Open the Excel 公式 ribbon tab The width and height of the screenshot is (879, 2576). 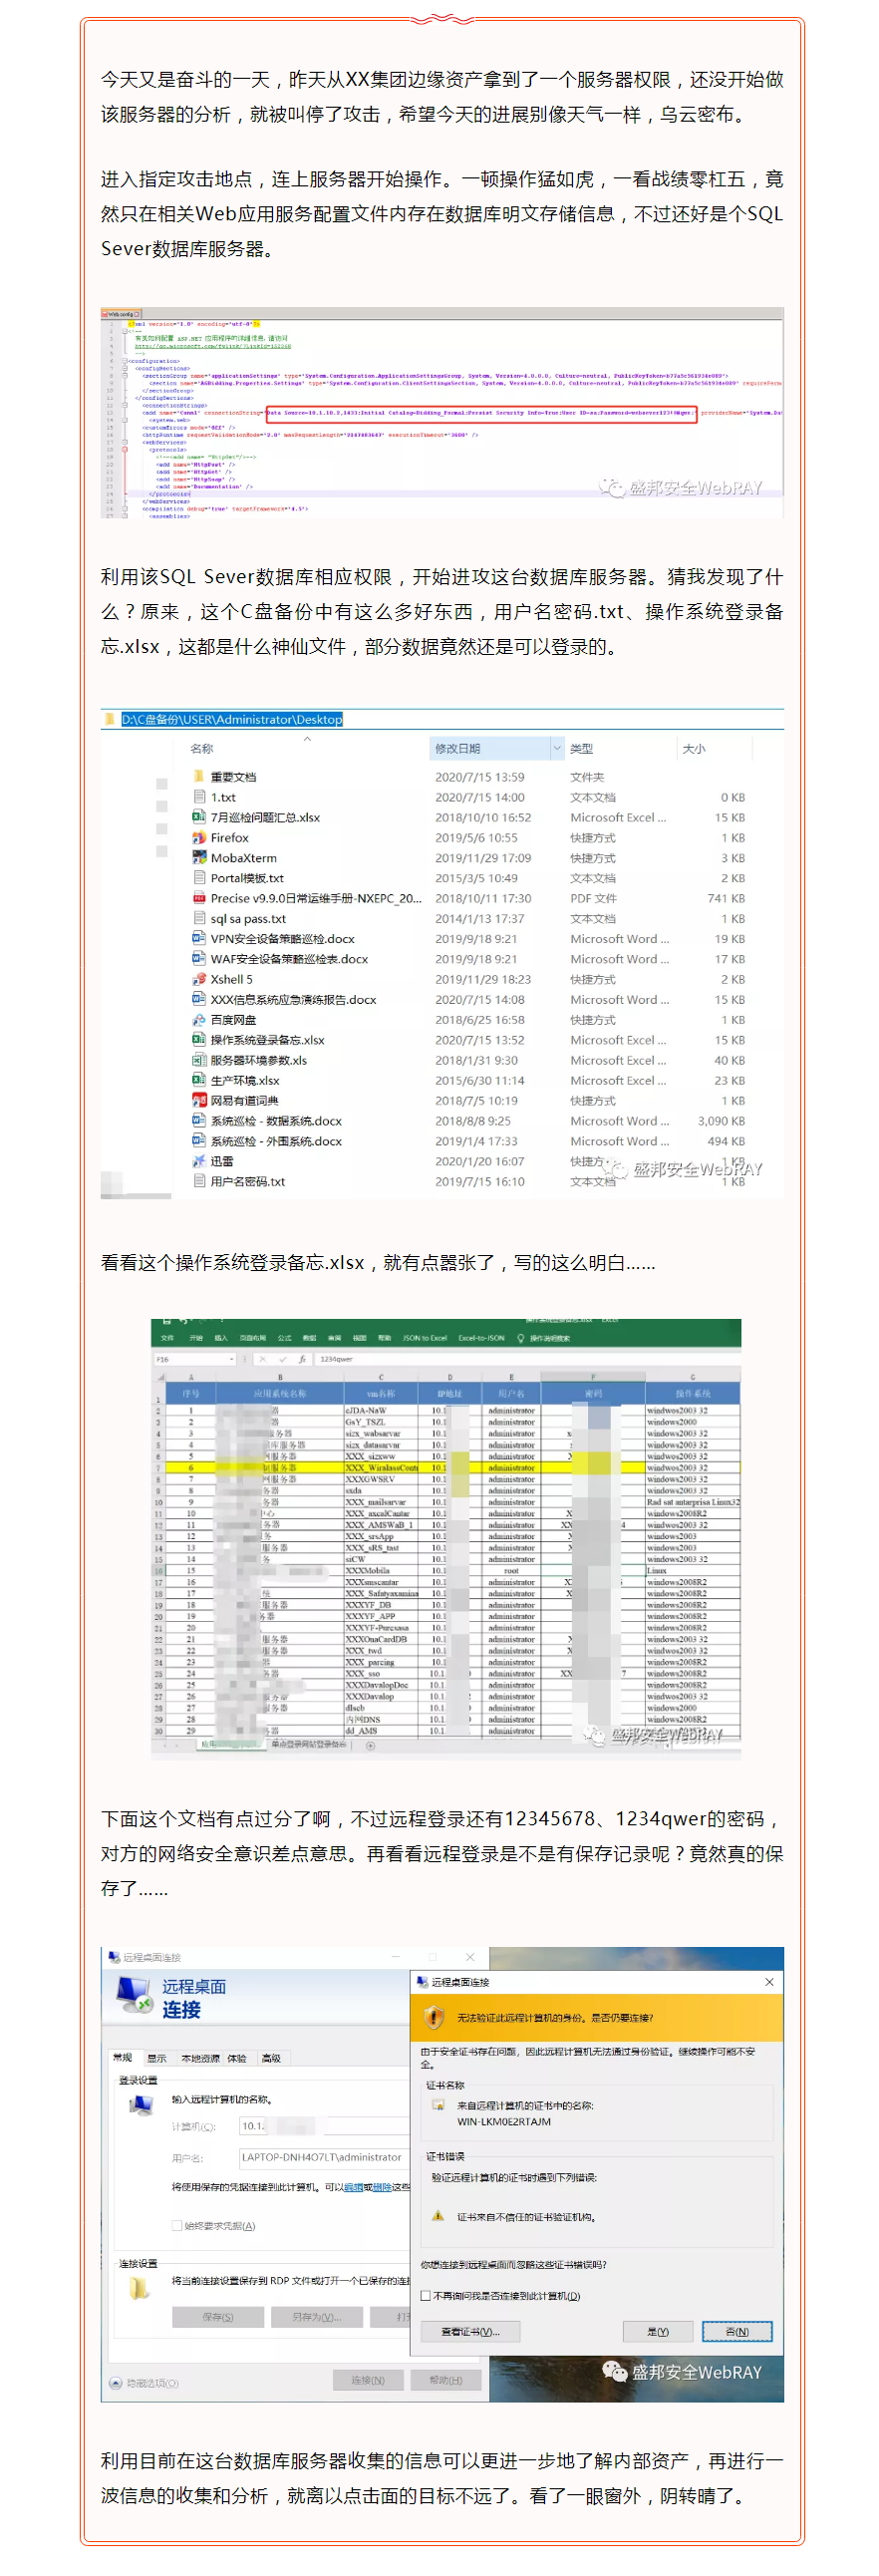coord(284,1338)
